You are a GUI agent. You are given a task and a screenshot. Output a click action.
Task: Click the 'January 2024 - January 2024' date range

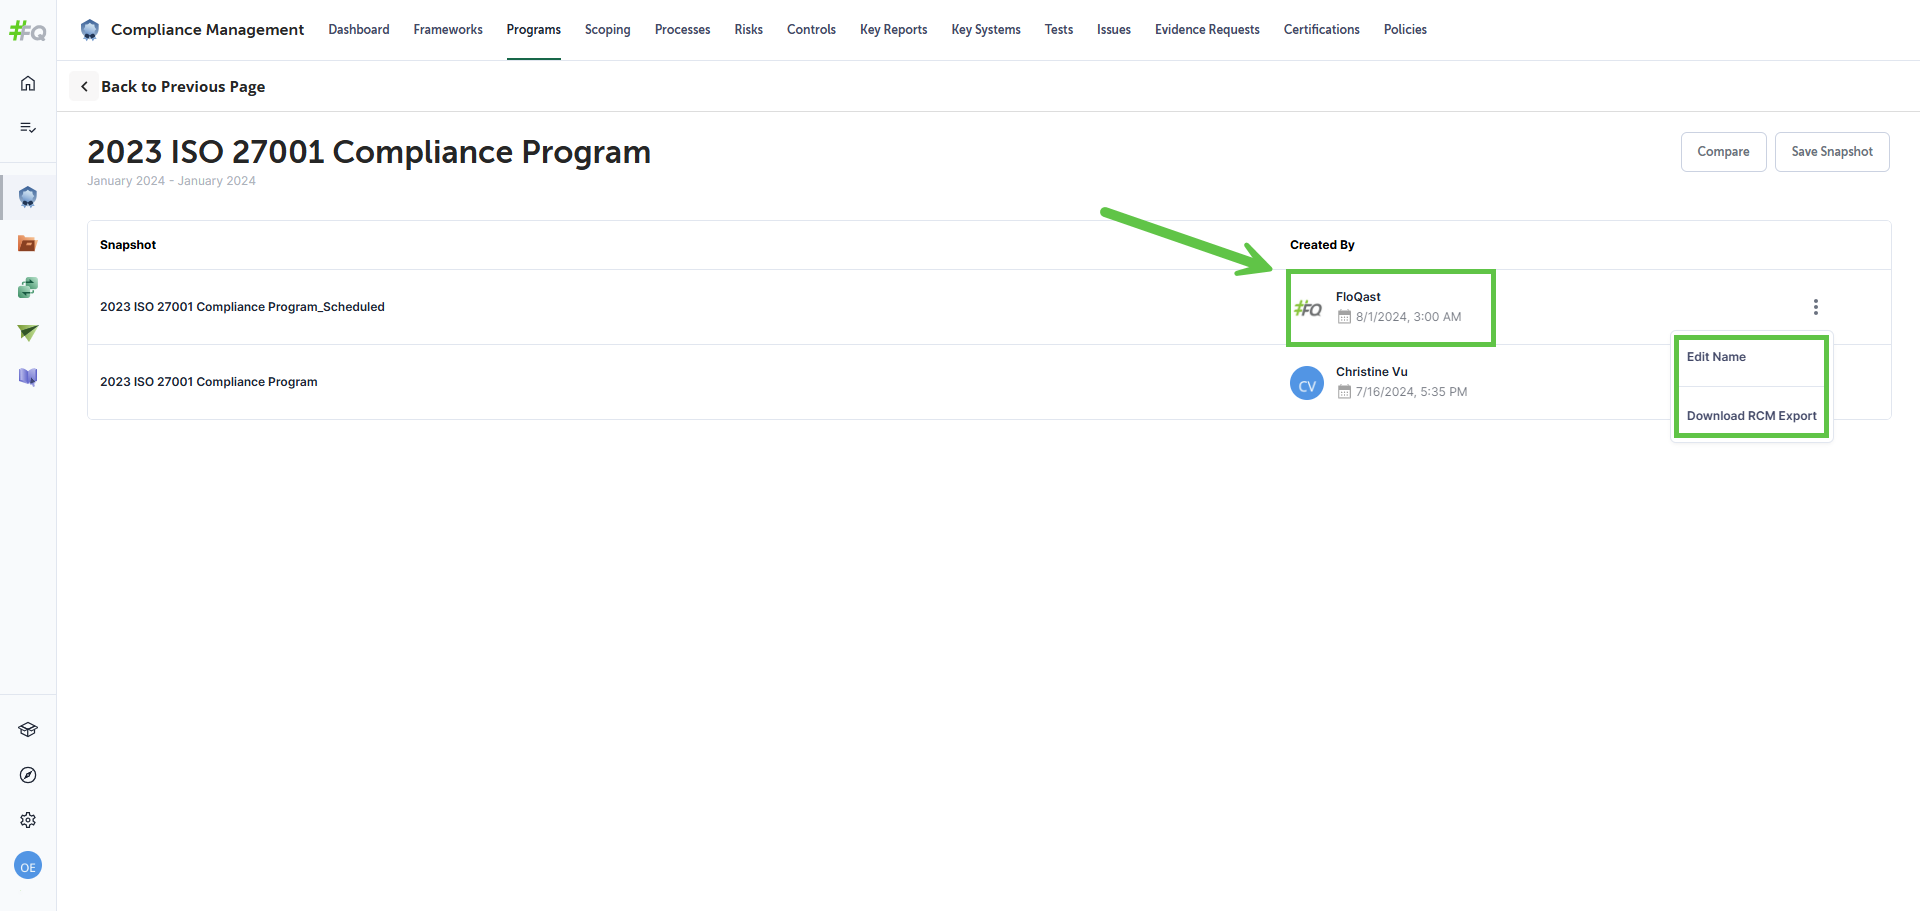[x=171, y=181]
